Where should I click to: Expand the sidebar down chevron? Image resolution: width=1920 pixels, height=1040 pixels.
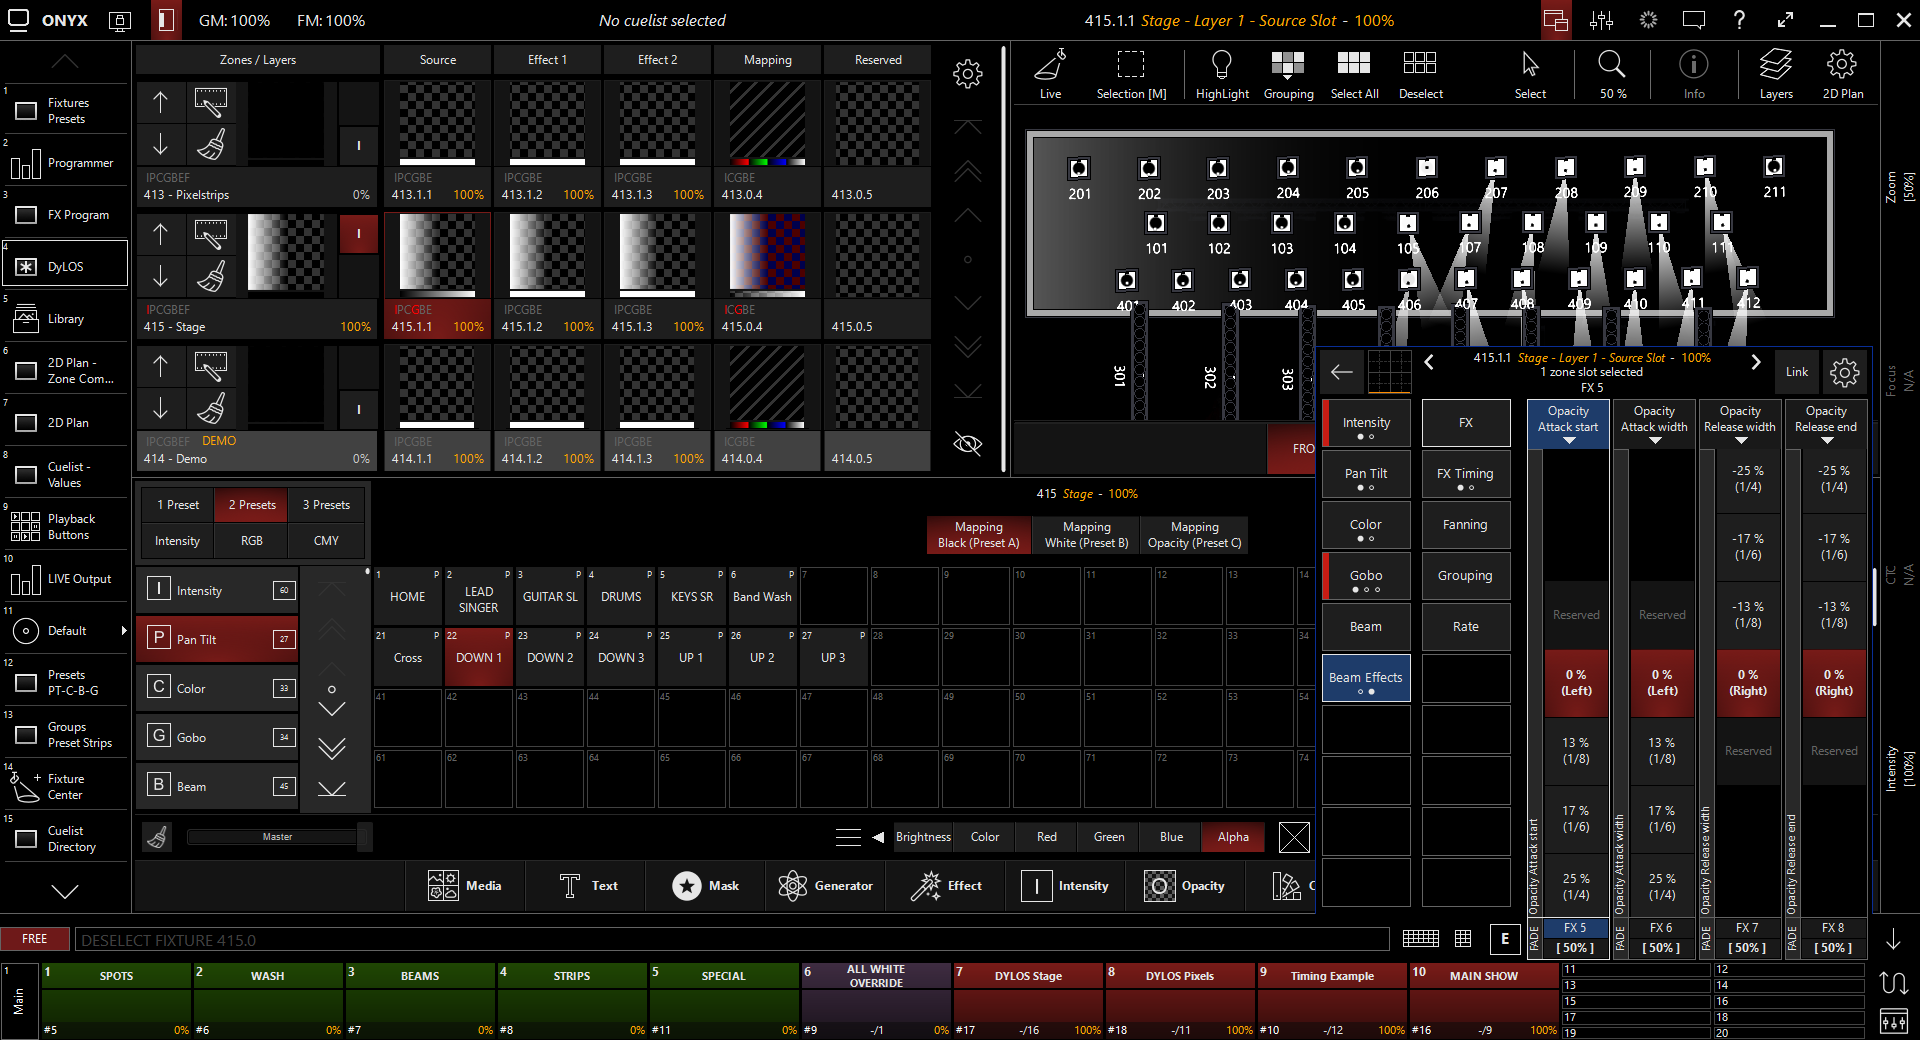pyautogui.click(x=65, y=890)
